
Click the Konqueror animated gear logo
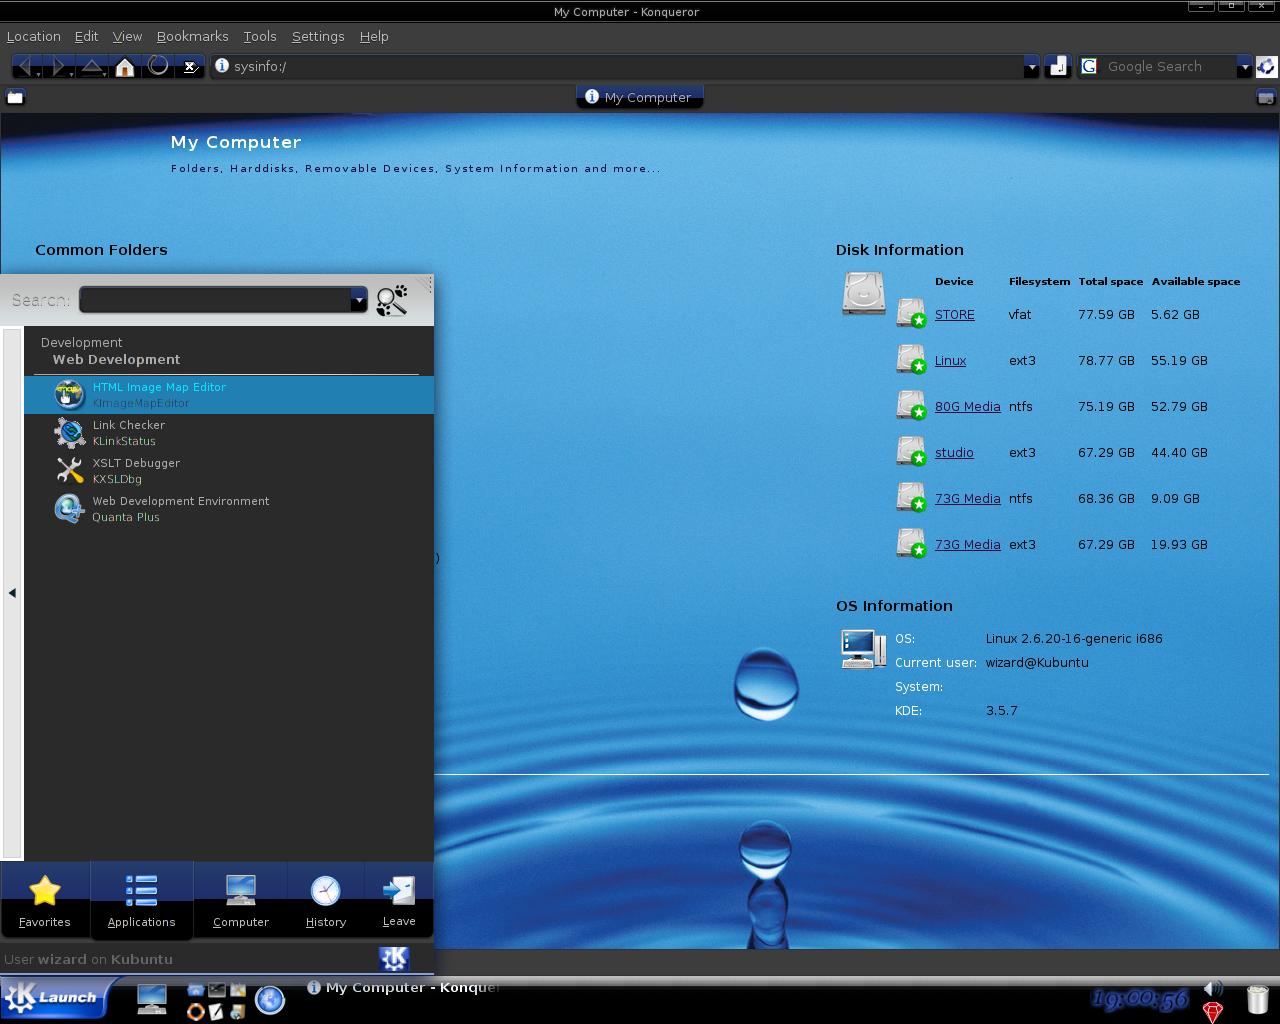[x=1266, y=66]
